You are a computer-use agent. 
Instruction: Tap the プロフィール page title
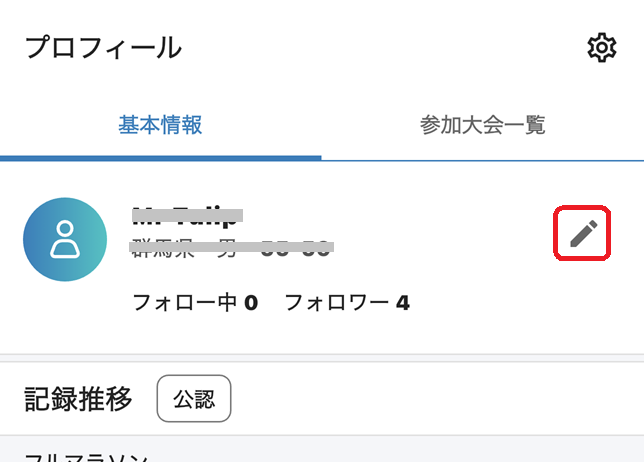coord(104,48)
